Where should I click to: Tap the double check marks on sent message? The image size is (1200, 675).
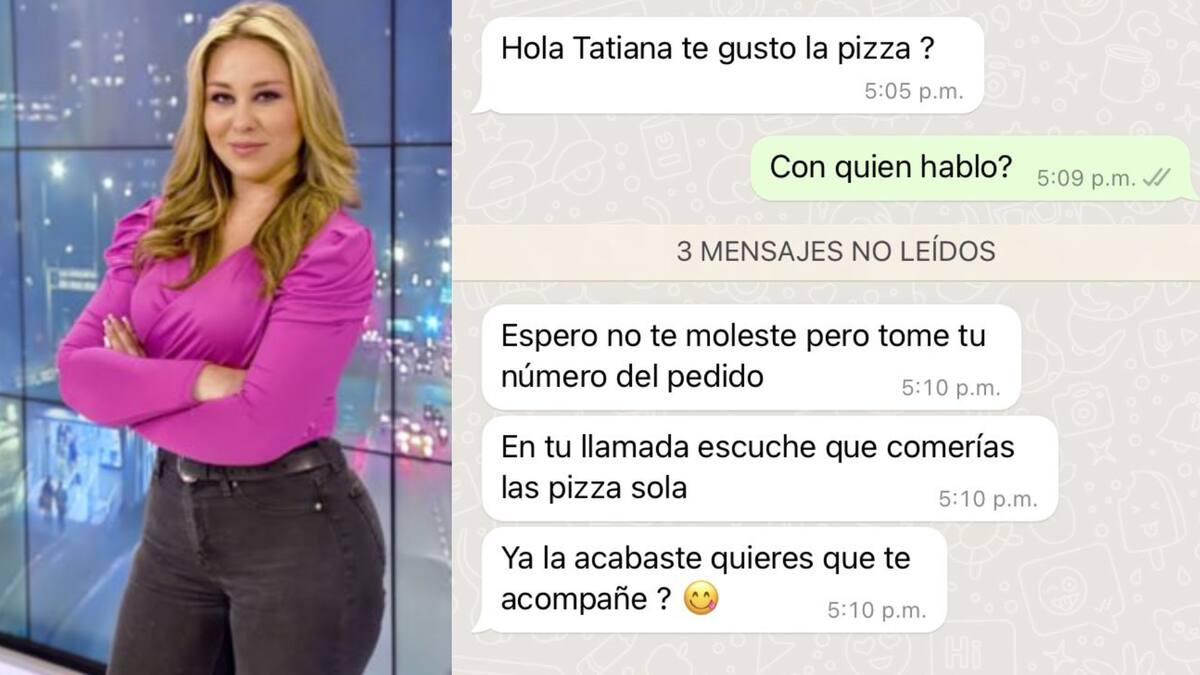coord(1156,178)
